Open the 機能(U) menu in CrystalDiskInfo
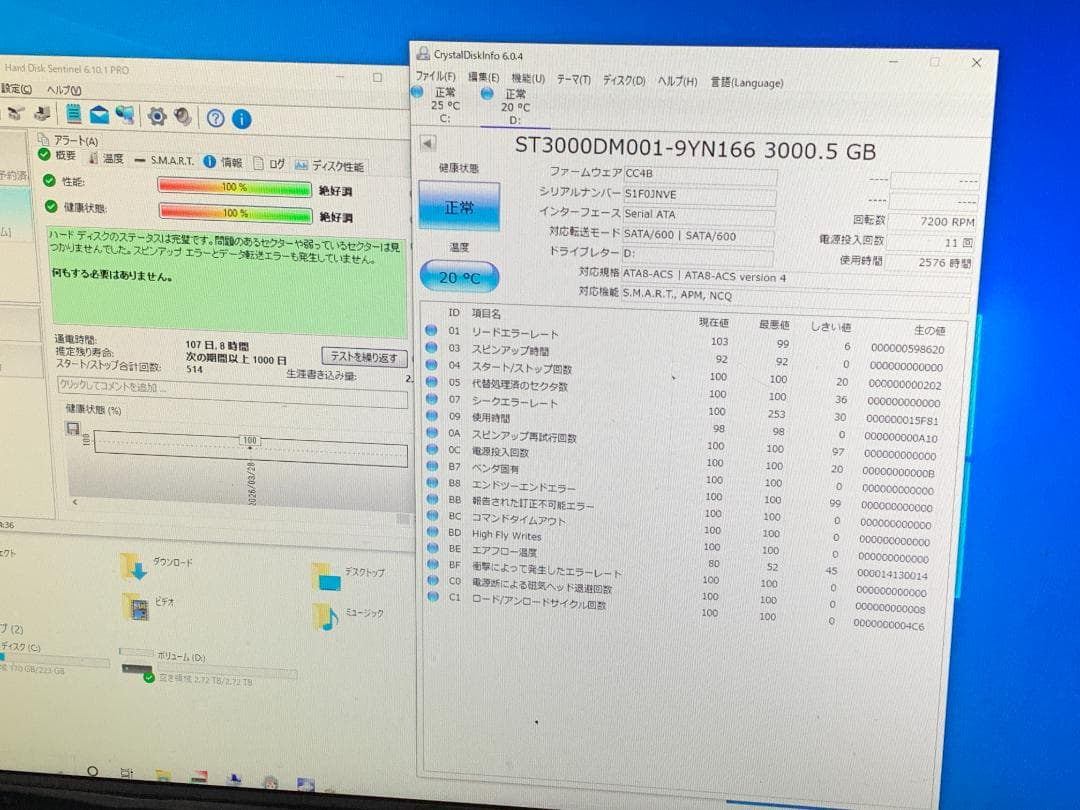 [x=528, y=79]
